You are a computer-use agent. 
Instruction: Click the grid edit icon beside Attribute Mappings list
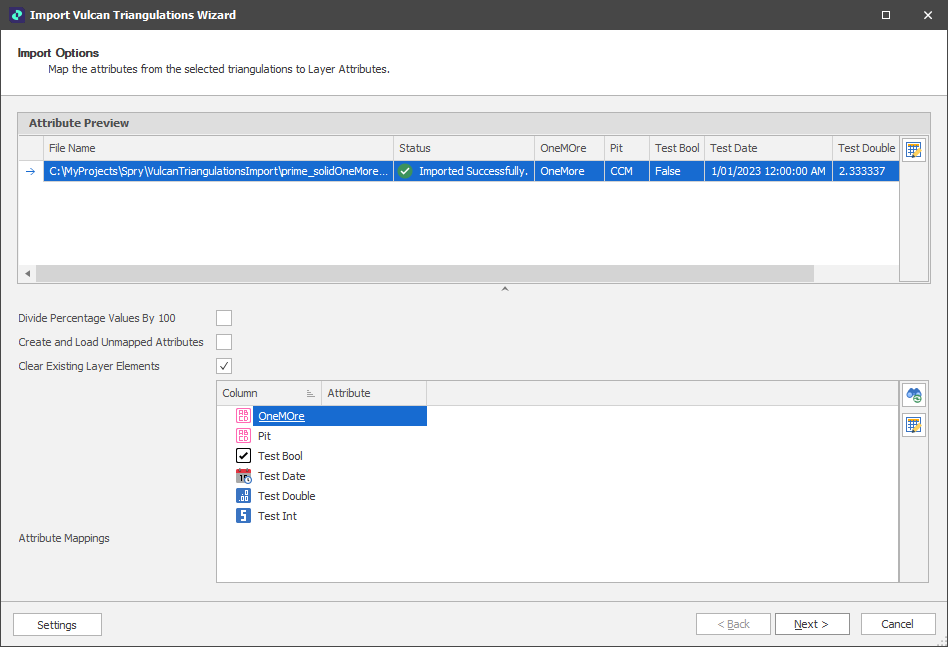click(x=913, y=425)
